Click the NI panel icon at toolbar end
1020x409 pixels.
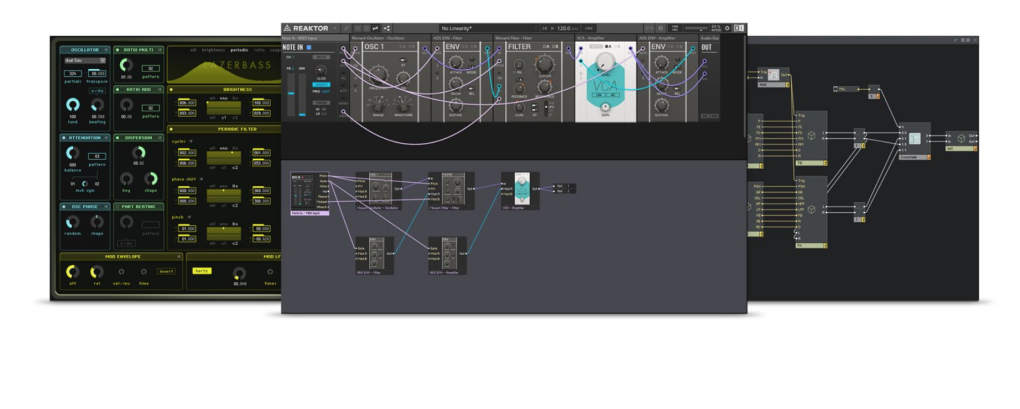(739, 28)
